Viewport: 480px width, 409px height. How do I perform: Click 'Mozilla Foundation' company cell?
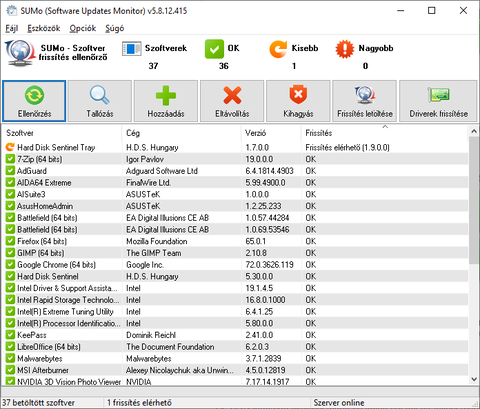click(157, 241)
